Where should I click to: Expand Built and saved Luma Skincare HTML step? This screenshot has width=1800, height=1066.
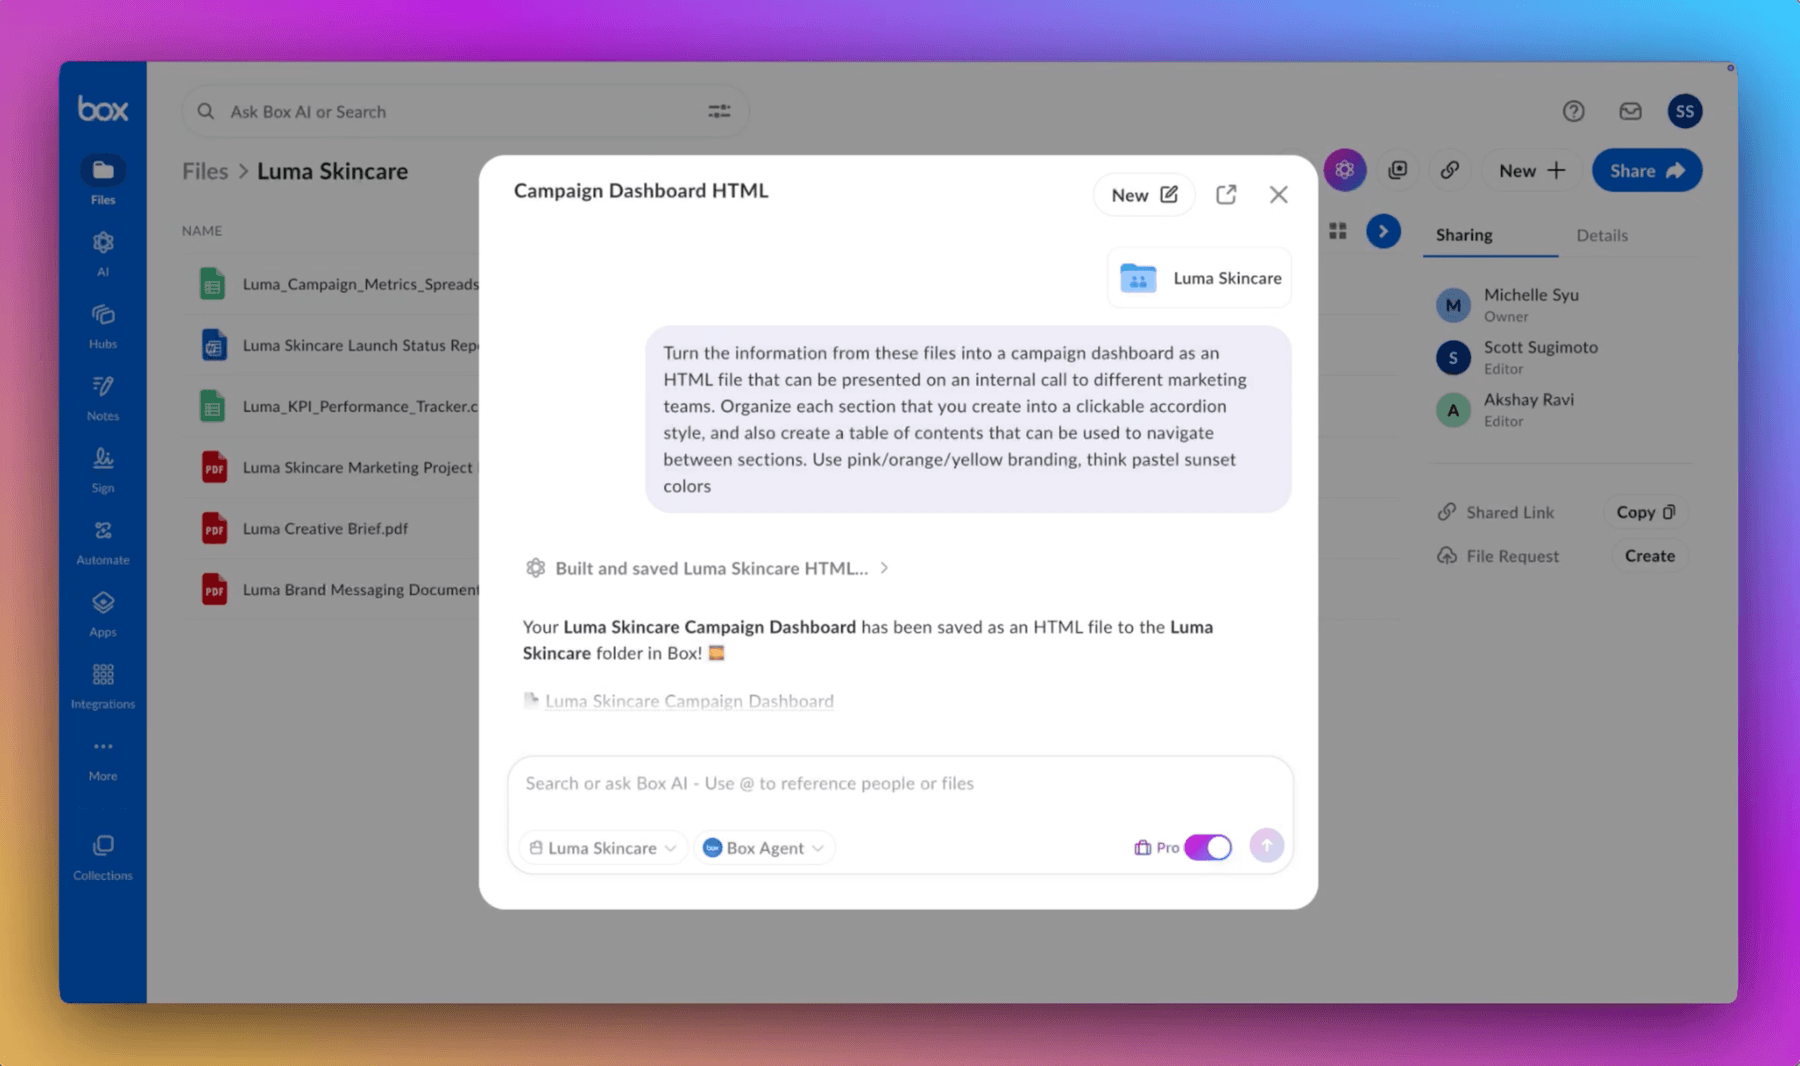708,568
